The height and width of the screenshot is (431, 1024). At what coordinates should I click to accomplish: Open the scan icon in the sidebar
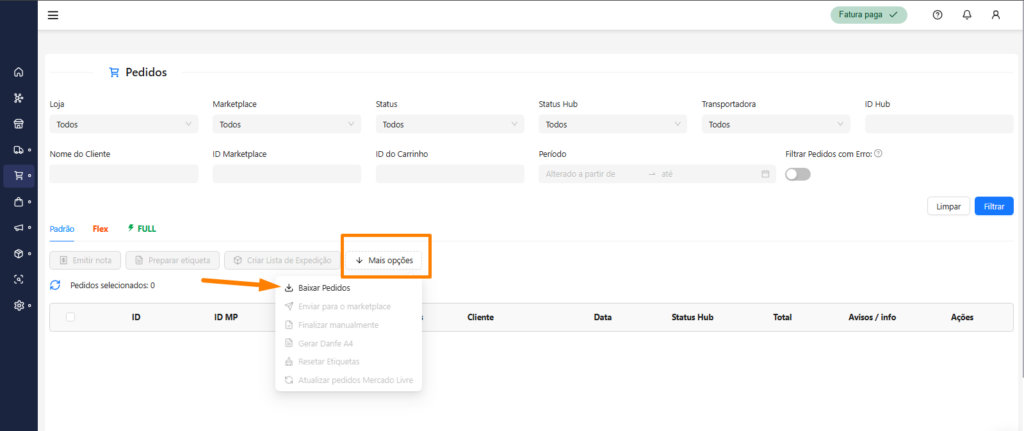[x=19, y=279]
